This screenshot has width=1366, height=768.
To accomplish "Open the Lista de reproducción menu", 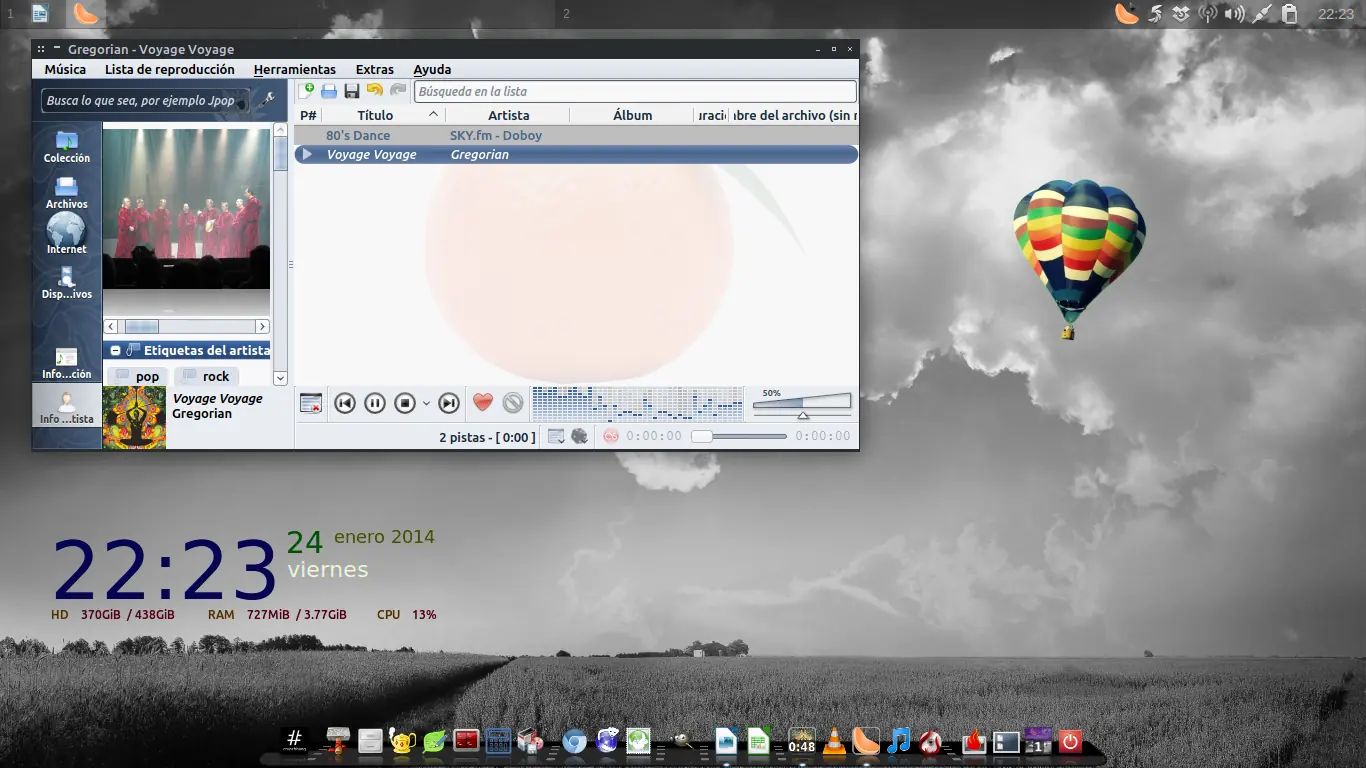I will tap(170, 69).
